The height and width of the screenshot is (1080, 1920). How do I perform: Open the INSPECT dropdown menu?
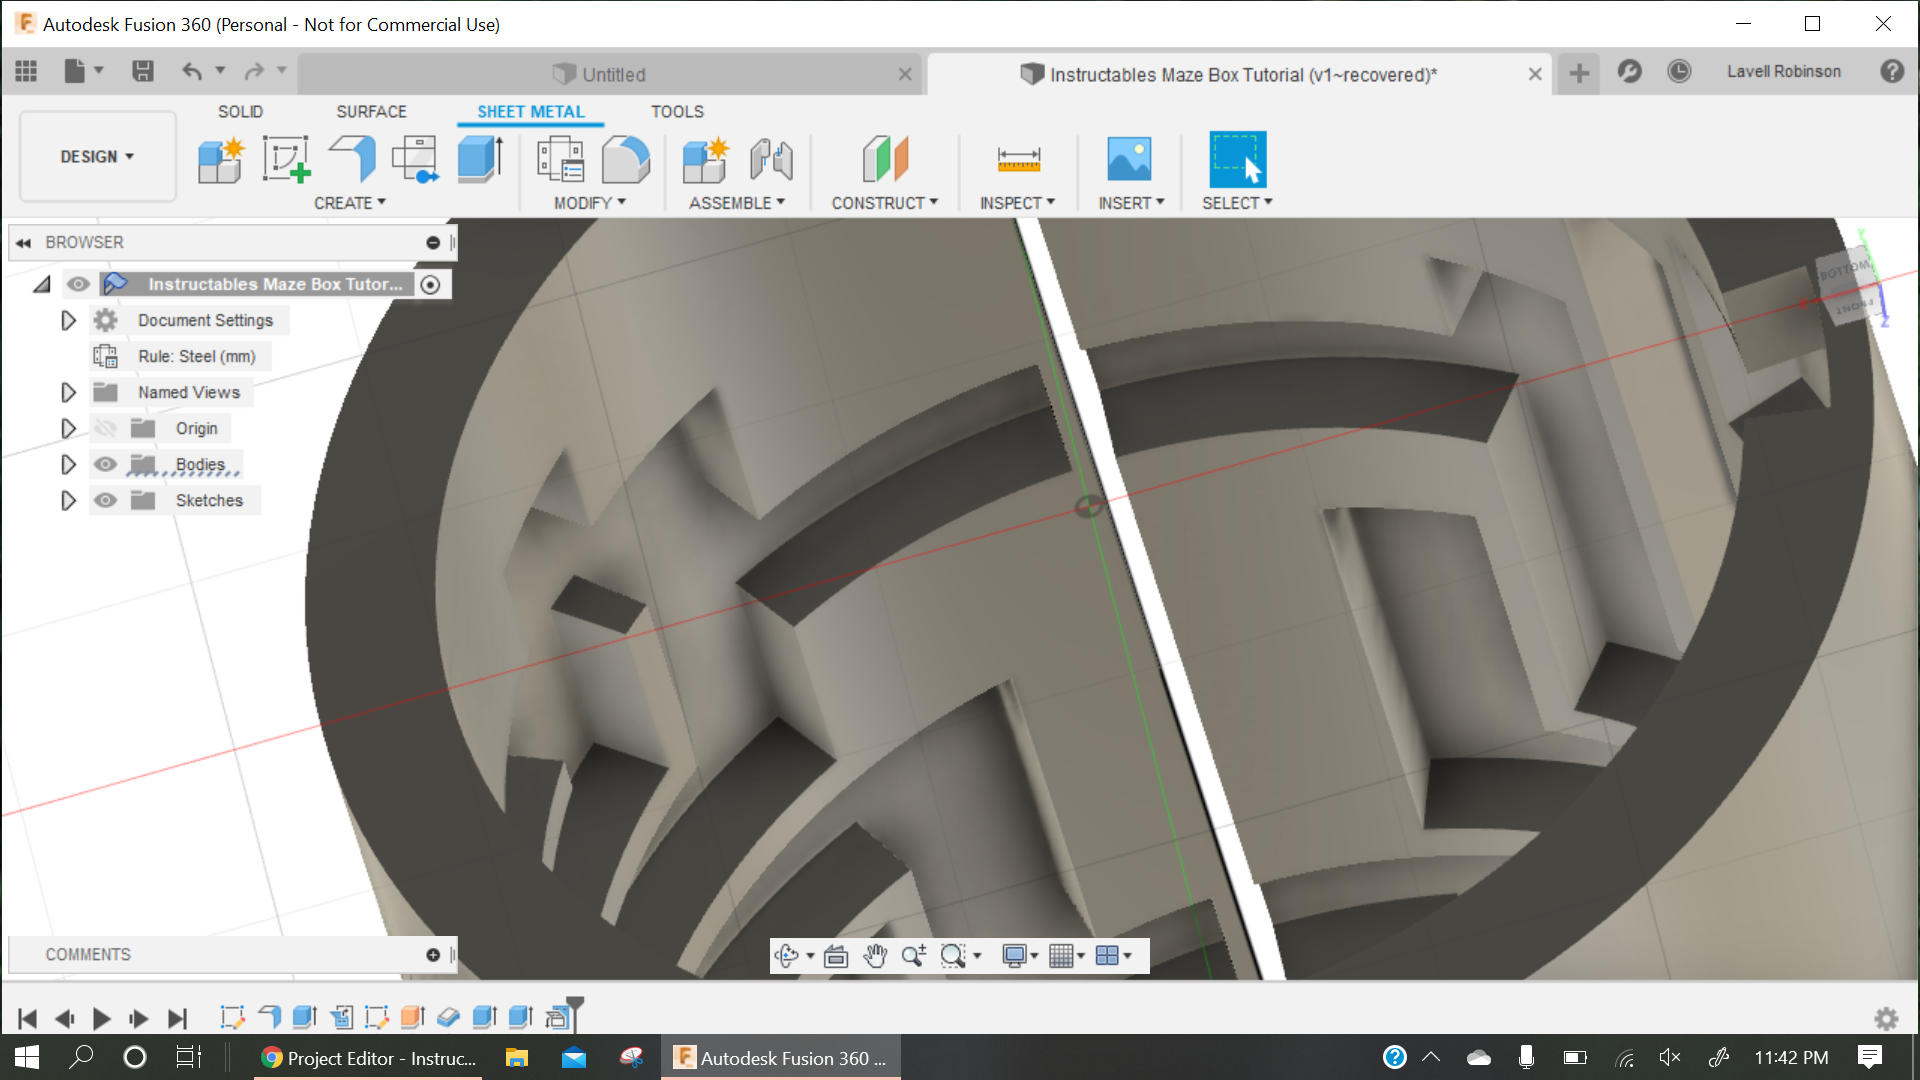pos(1018,203)
